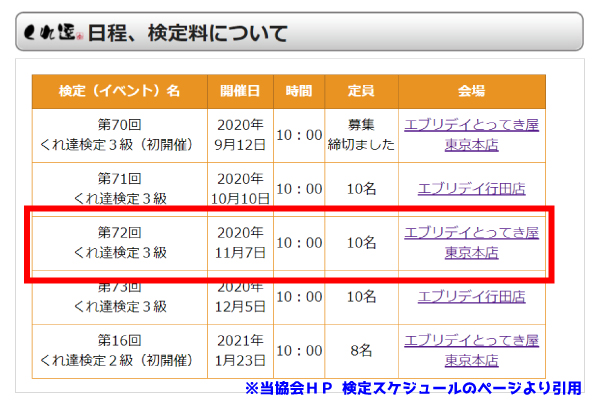600x400 pixels.
Task: Click the 募集締切ました capacity cell
Action: click(361, 134)
